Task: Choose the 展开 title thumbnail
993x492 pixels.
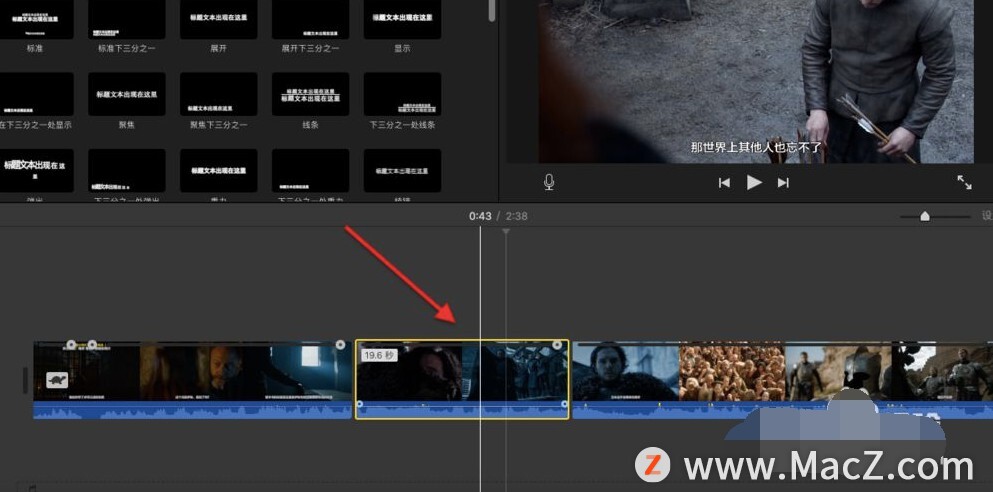Action: click(x=218, y=19)
